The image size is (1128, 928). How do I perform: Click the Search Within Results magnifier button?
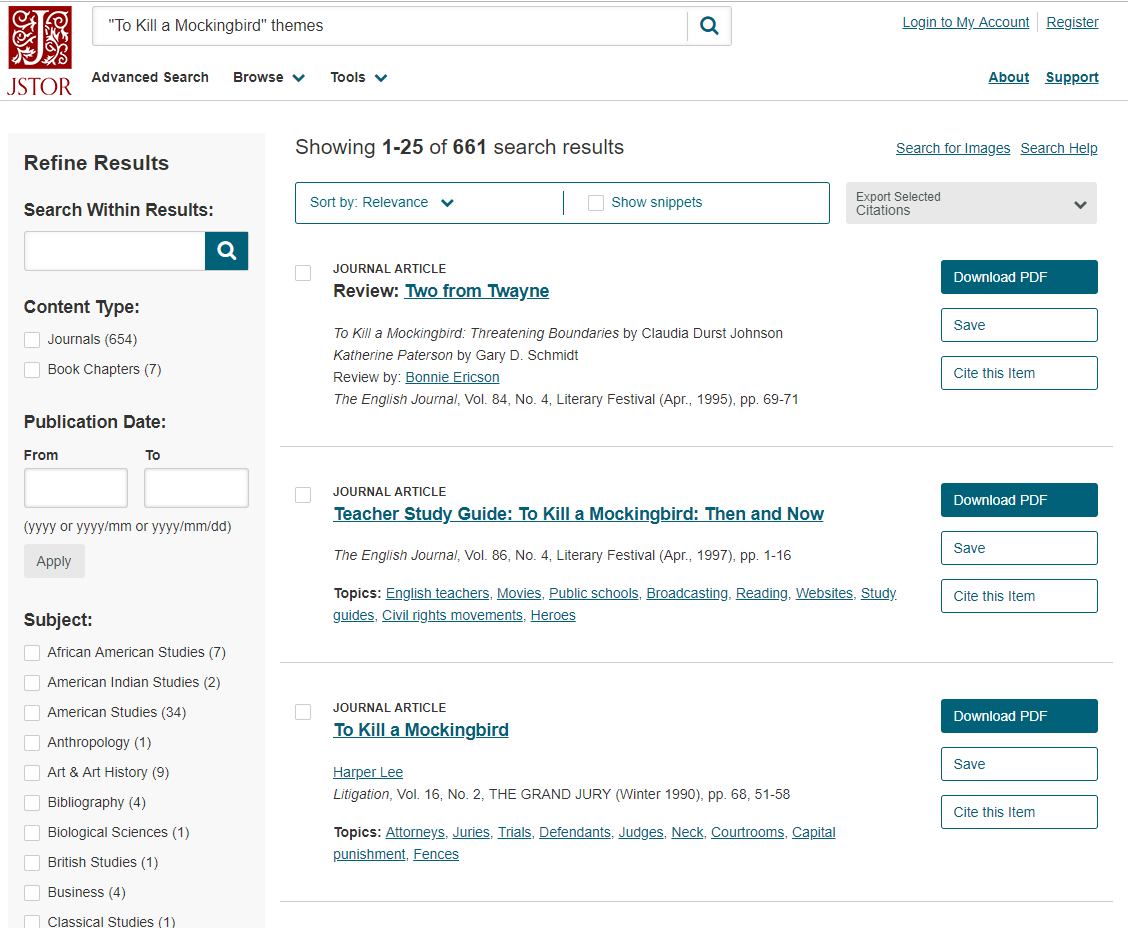click(x=227, y=251)
